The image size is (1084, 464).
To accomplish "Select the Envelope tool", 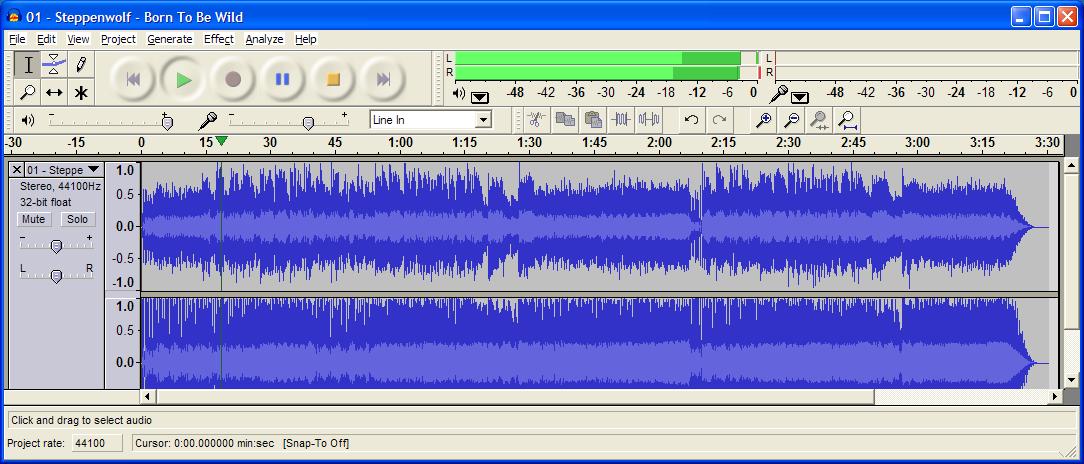I will (54, 65).
